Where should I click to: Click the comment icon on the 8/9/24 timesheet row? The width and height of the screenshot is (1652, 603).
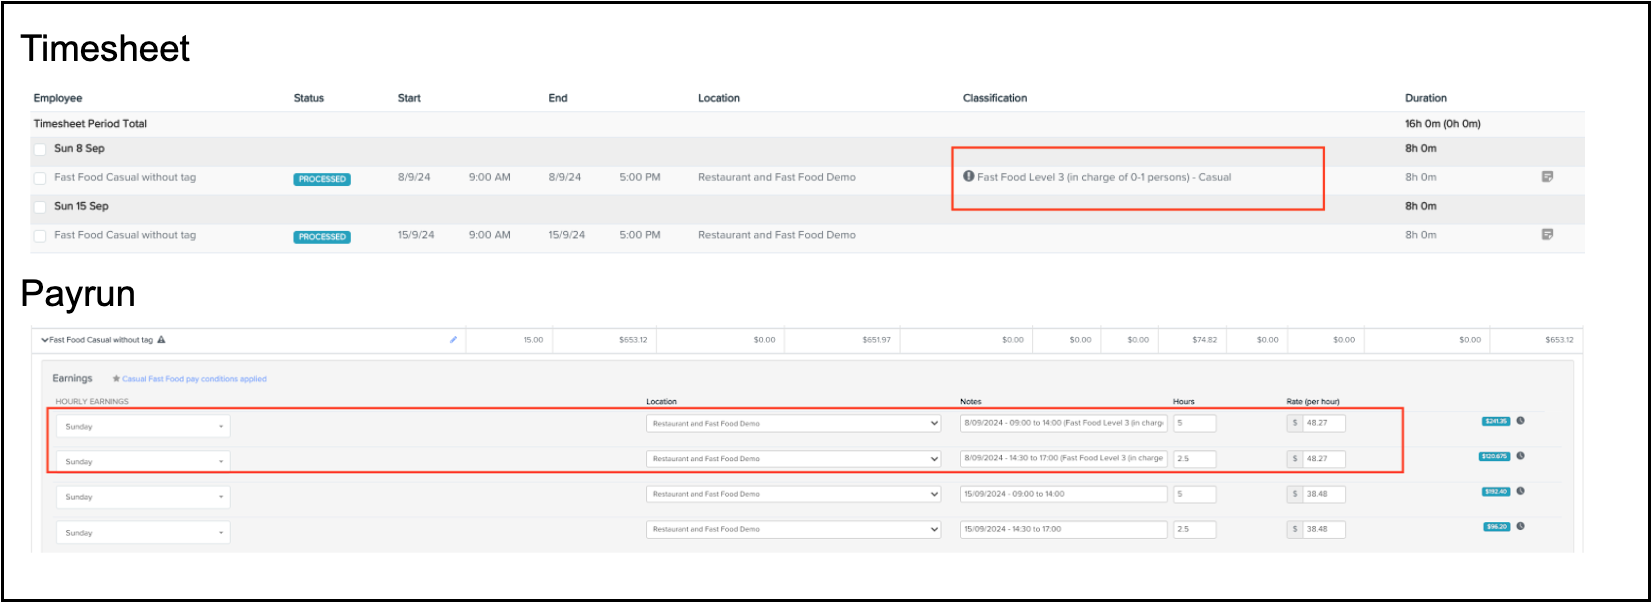point(1547,177)
